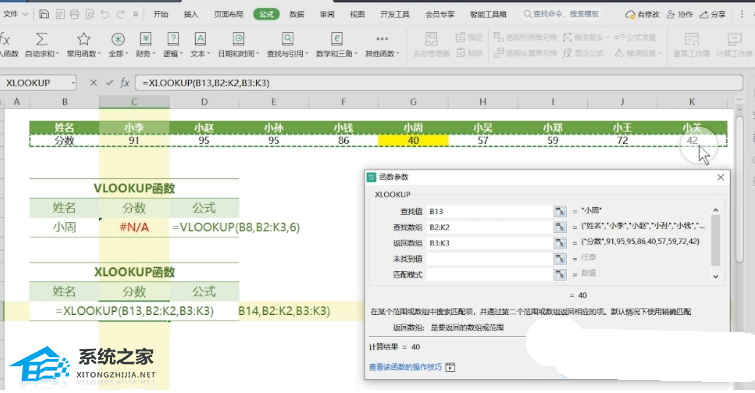Expand the XLOOKUP name box dropdown

[73, 83]
